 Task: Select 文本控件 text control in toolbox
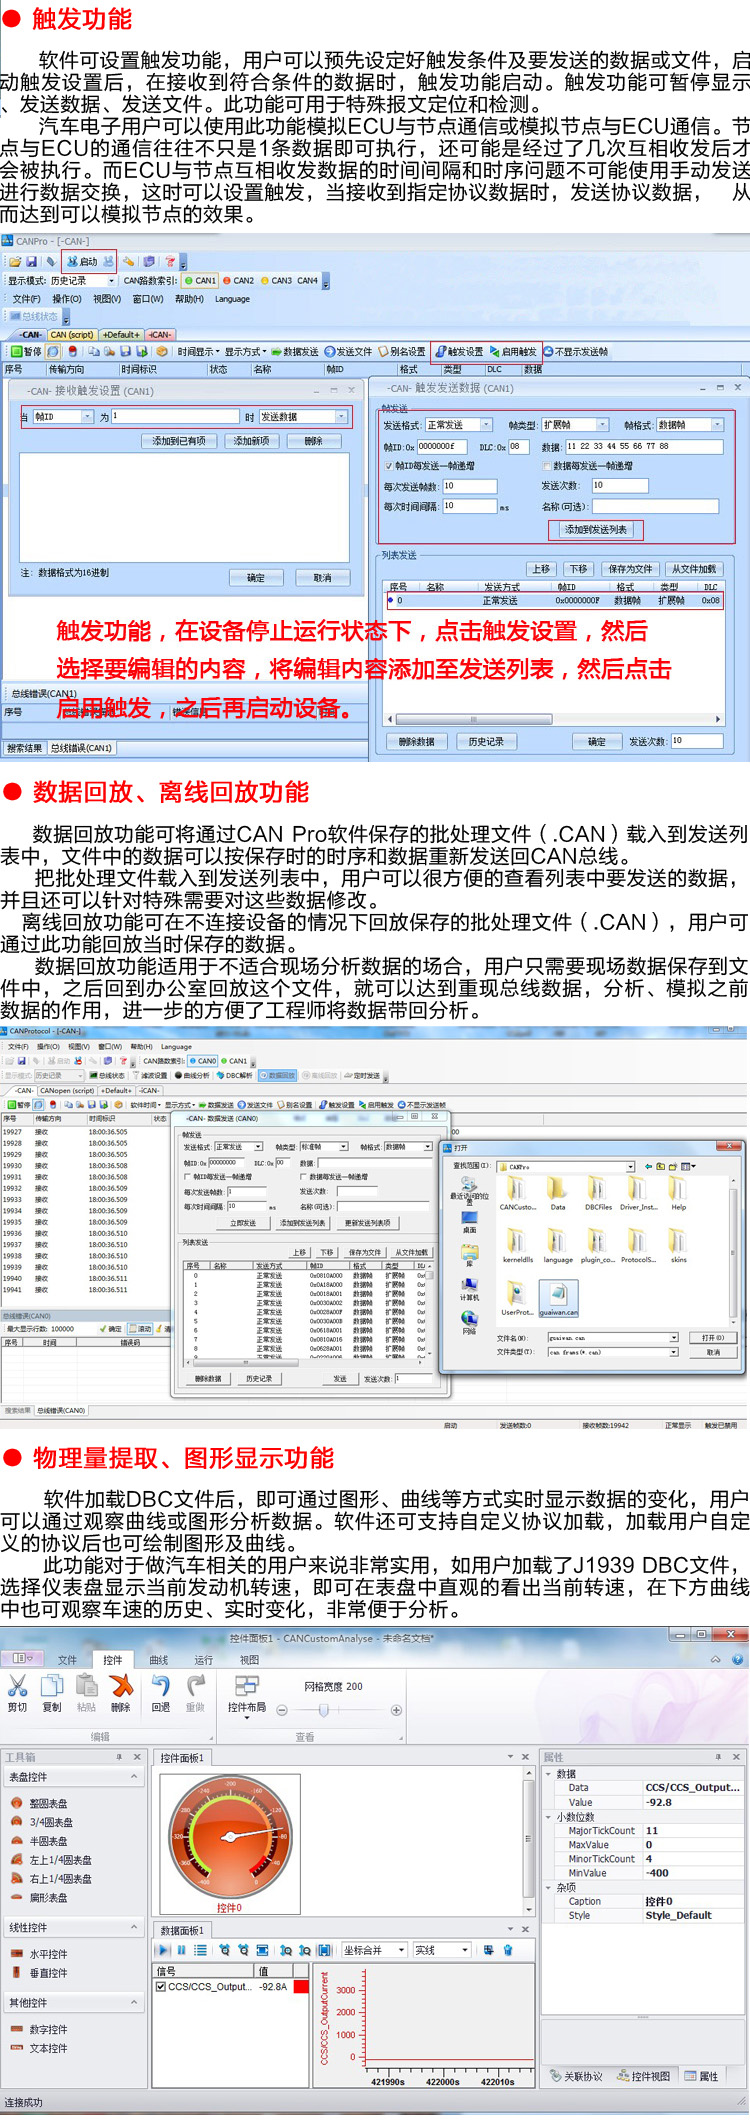pos(40,2048)
